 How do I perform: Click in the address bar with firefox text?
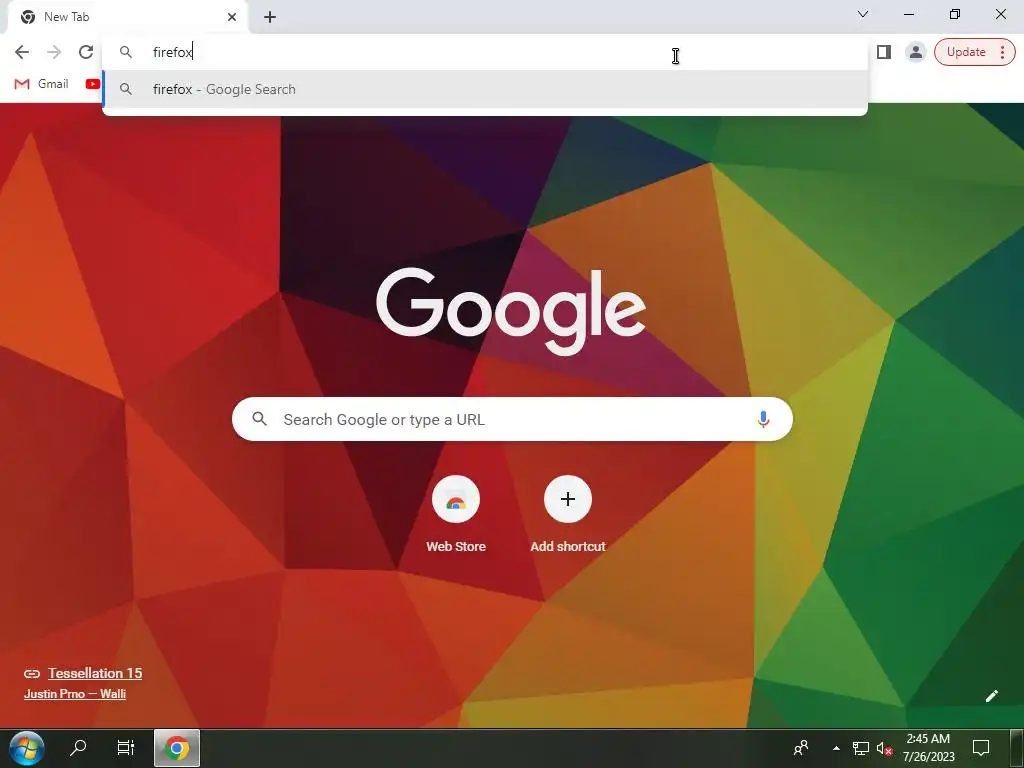[485, 52]
